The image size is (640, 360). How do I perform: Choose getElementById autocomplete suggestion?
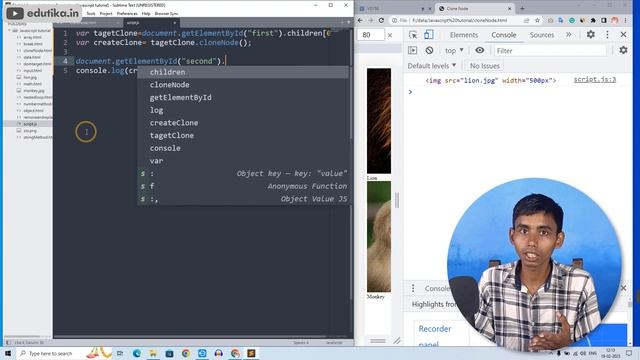pyautogui.click(x=243, y=97)
